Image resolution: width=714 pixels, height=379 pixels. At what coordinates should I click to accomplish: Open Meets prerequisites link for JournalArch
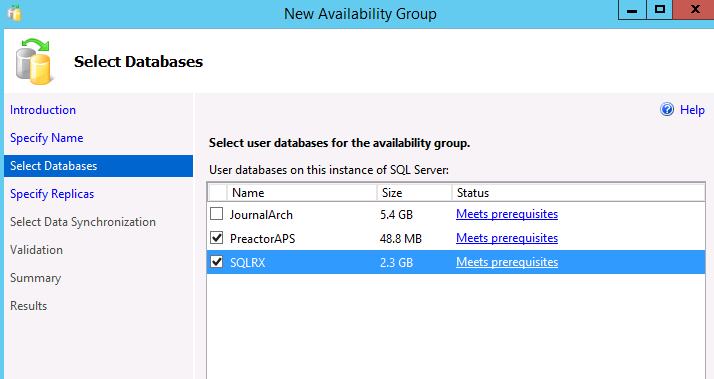(507, 214)
